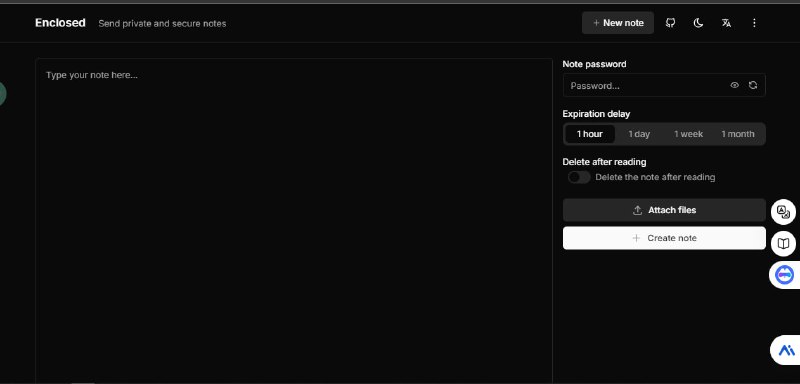Click the New note button
Image resolution: width=800 pixels, height=384 pixels.
[618, 23]
